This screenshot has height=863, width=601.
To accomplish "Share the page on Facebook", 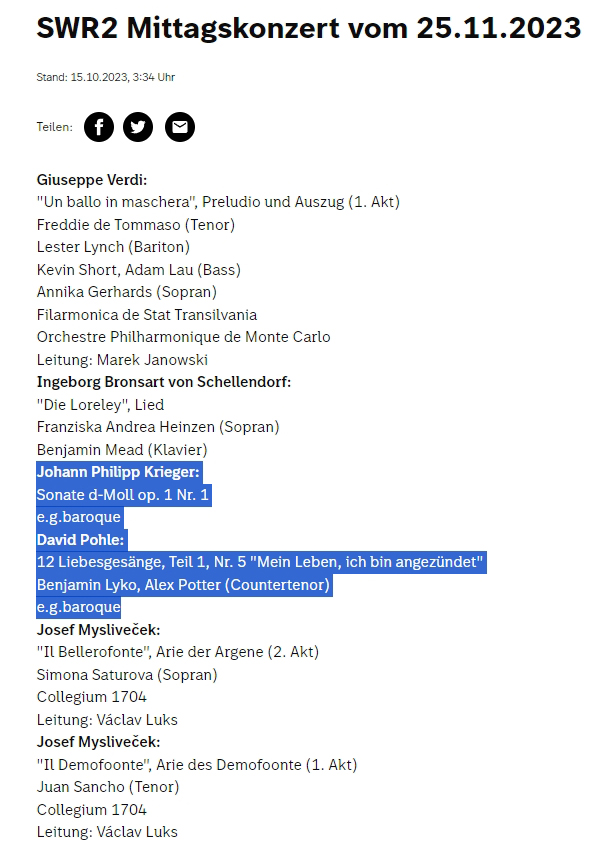I will 99,127.
